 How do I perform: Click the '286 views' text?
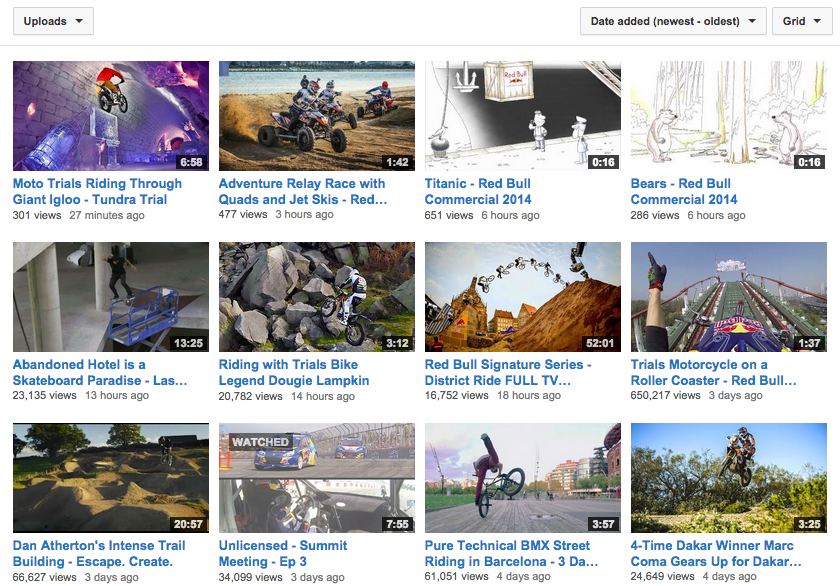click(655, 215)
